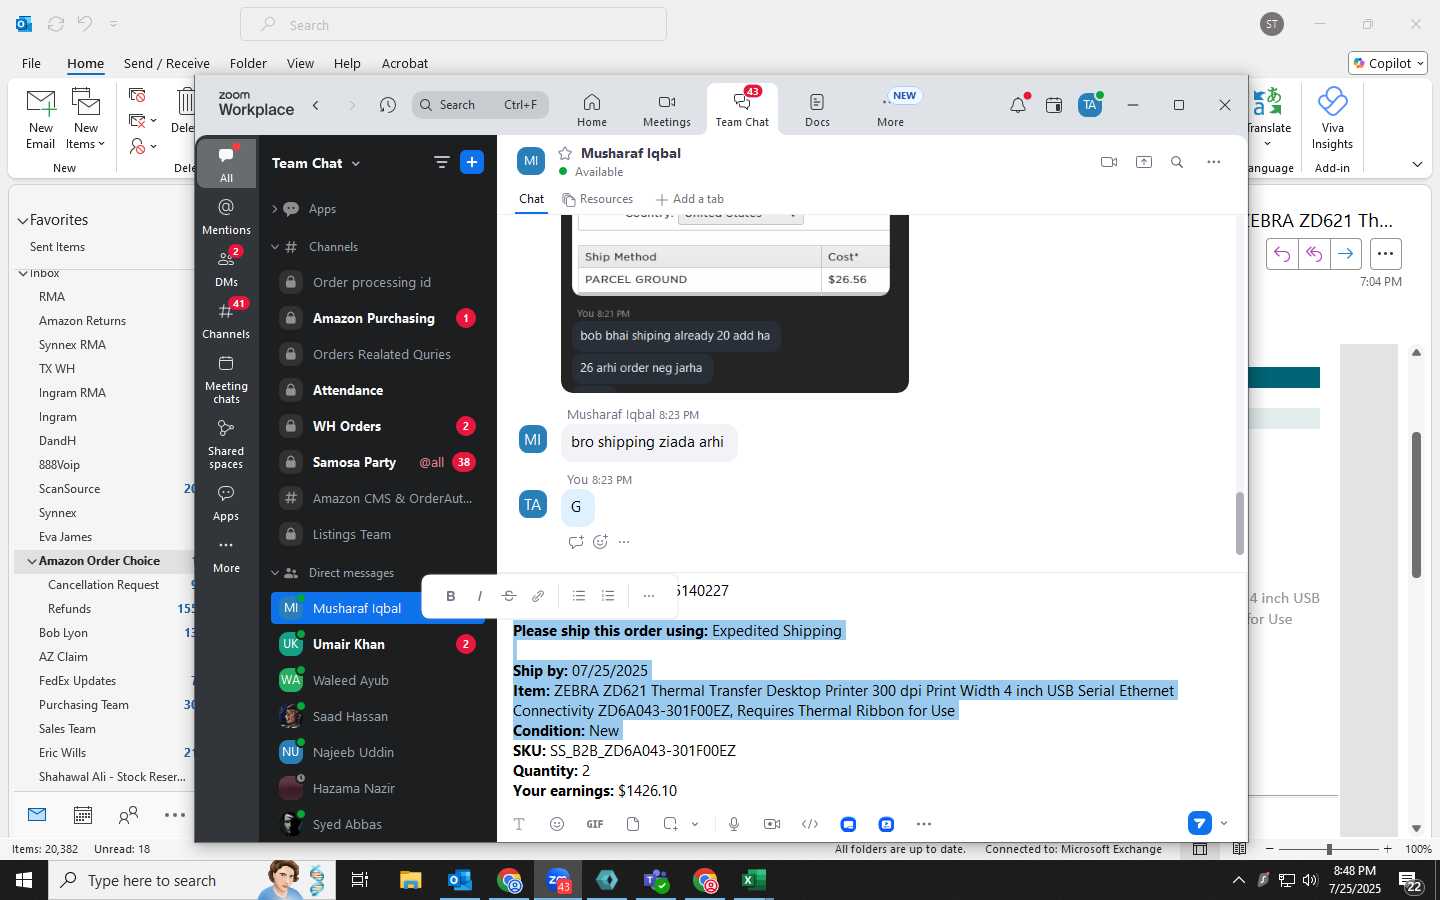Open Excel from Windows taskbar
This screenshot has height=900, width=1440.
753,880
